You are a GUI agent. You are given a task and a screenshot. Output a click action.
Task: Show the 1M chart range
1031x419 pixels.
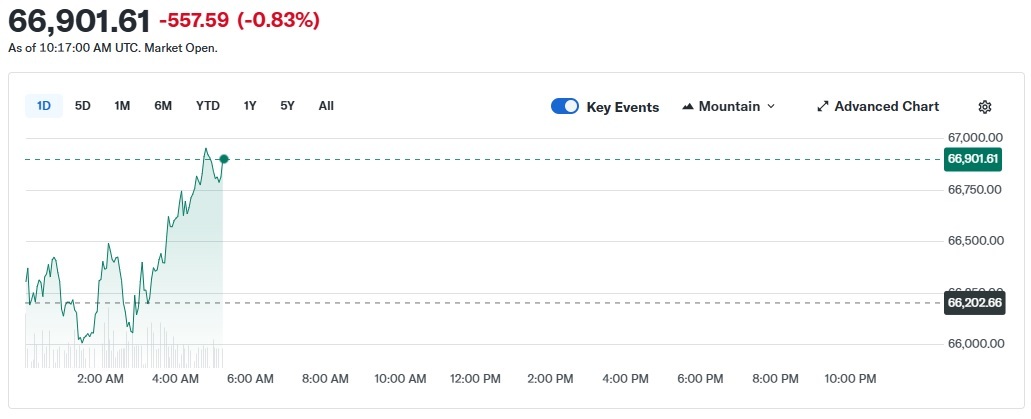pyautogui.click(x=122, y=106)
